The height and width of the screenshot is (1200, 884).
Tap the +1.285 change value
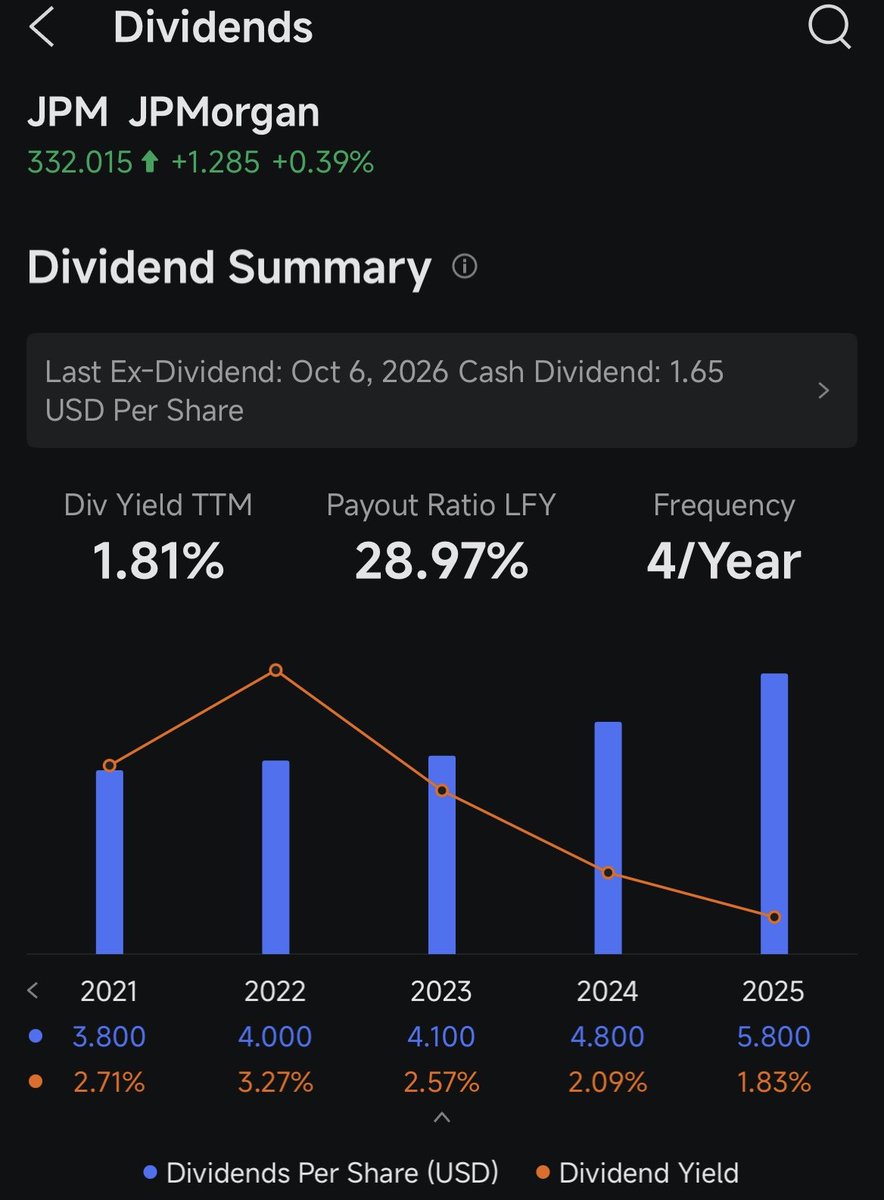215,162
